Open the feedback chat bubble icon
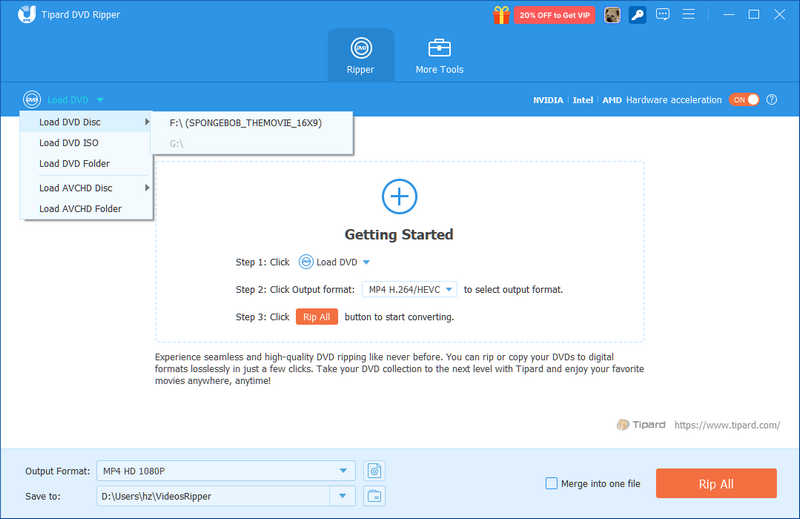This screenshot has width=800, height=519. click(663, 14)
